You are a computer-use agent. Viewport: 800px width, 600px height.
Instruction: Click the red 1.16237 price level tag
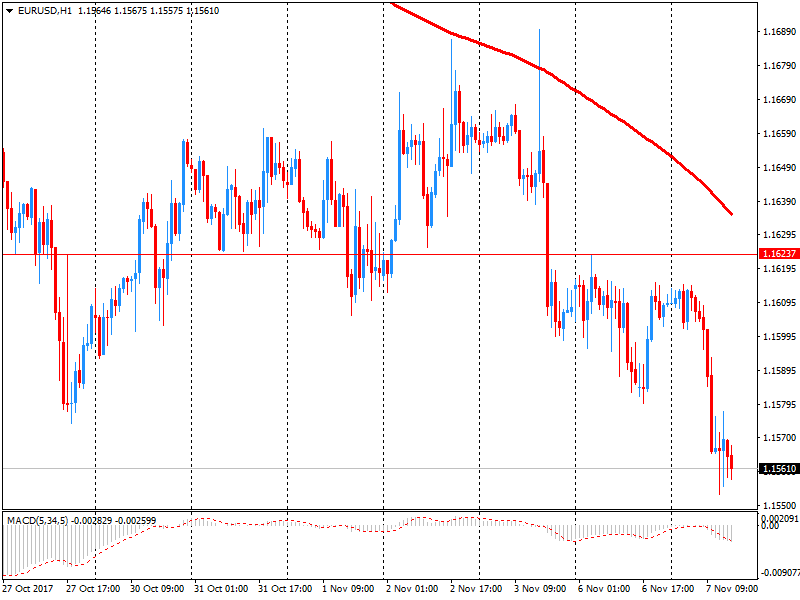pos(779,254)
